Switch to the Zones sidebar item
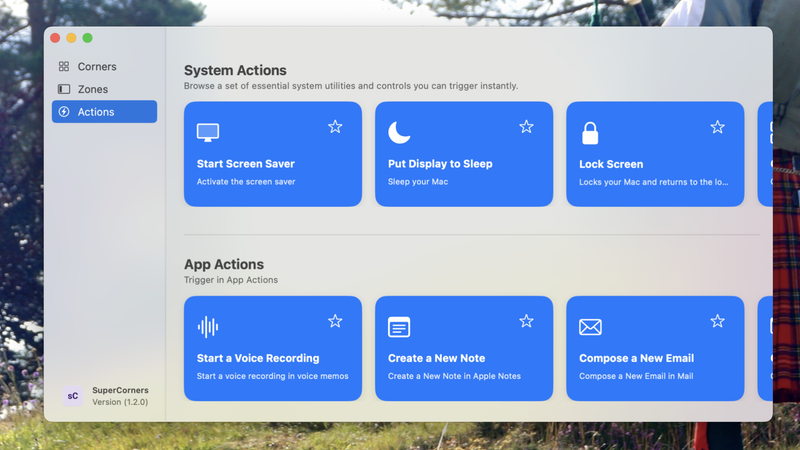Image resolution: width=800 pixels, height=450 pixels. coord(93,89)
